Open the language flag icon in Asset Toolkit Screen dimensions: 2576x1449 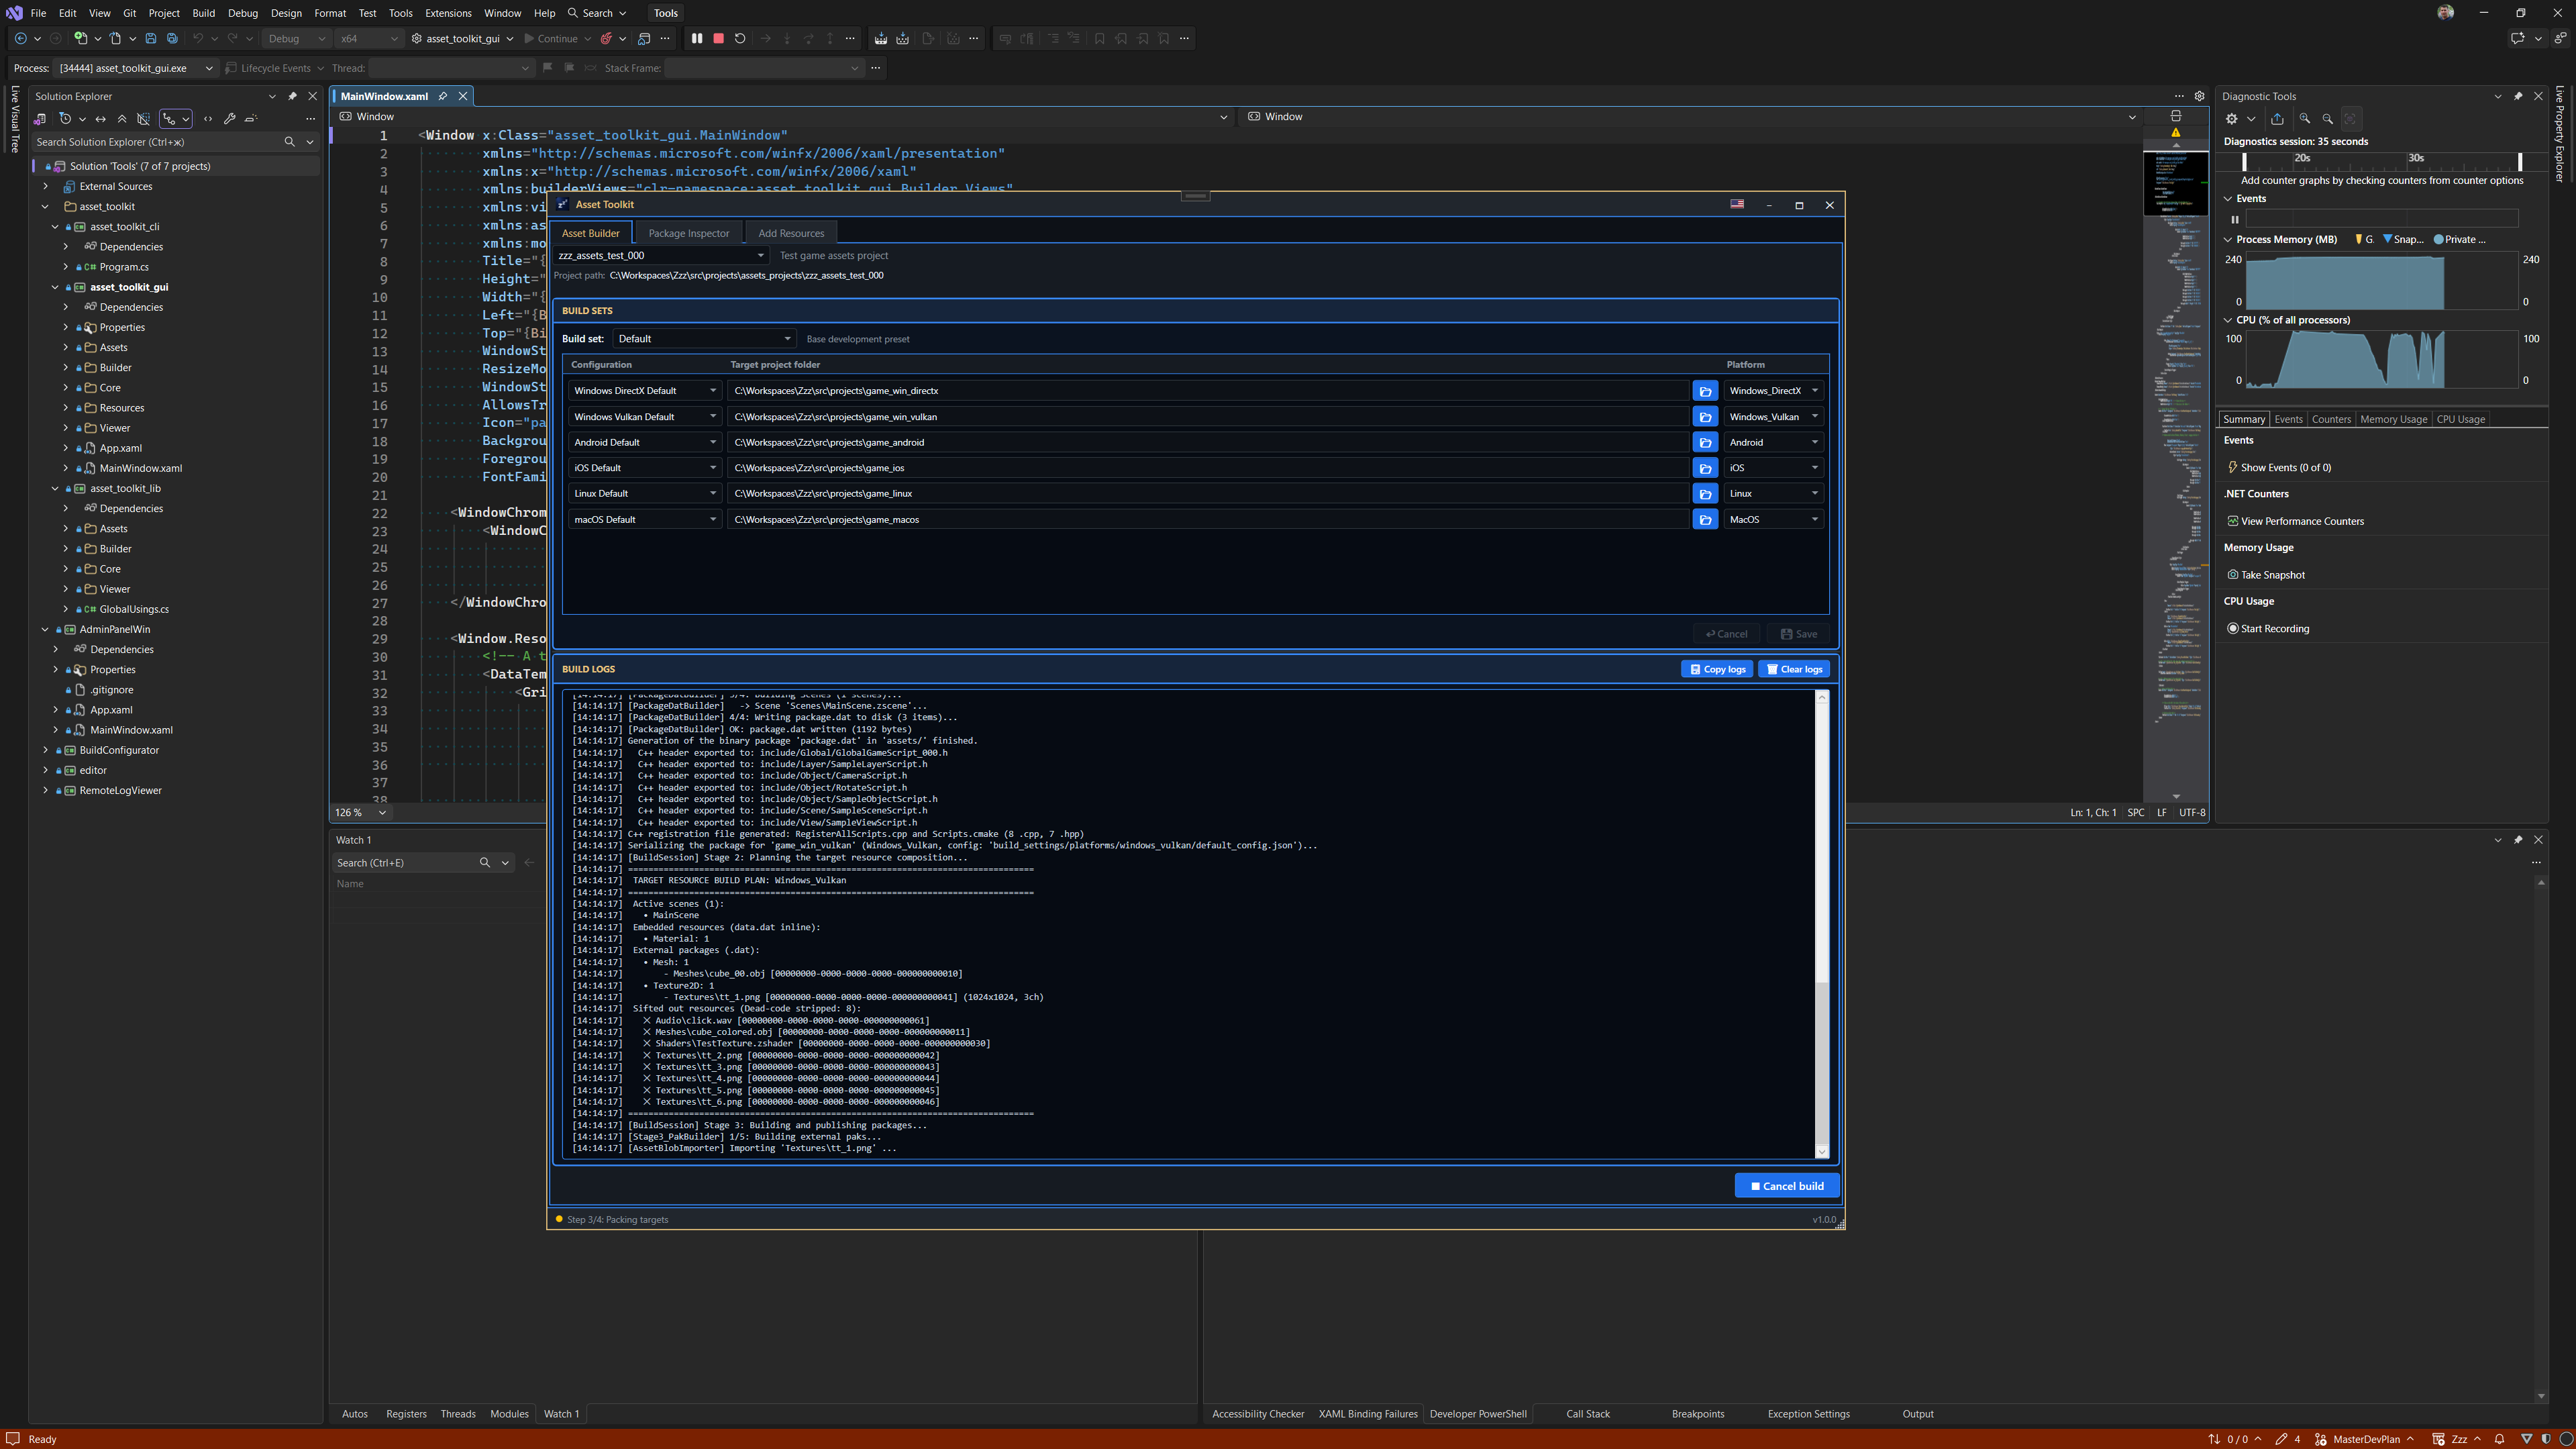point(1737,204)
